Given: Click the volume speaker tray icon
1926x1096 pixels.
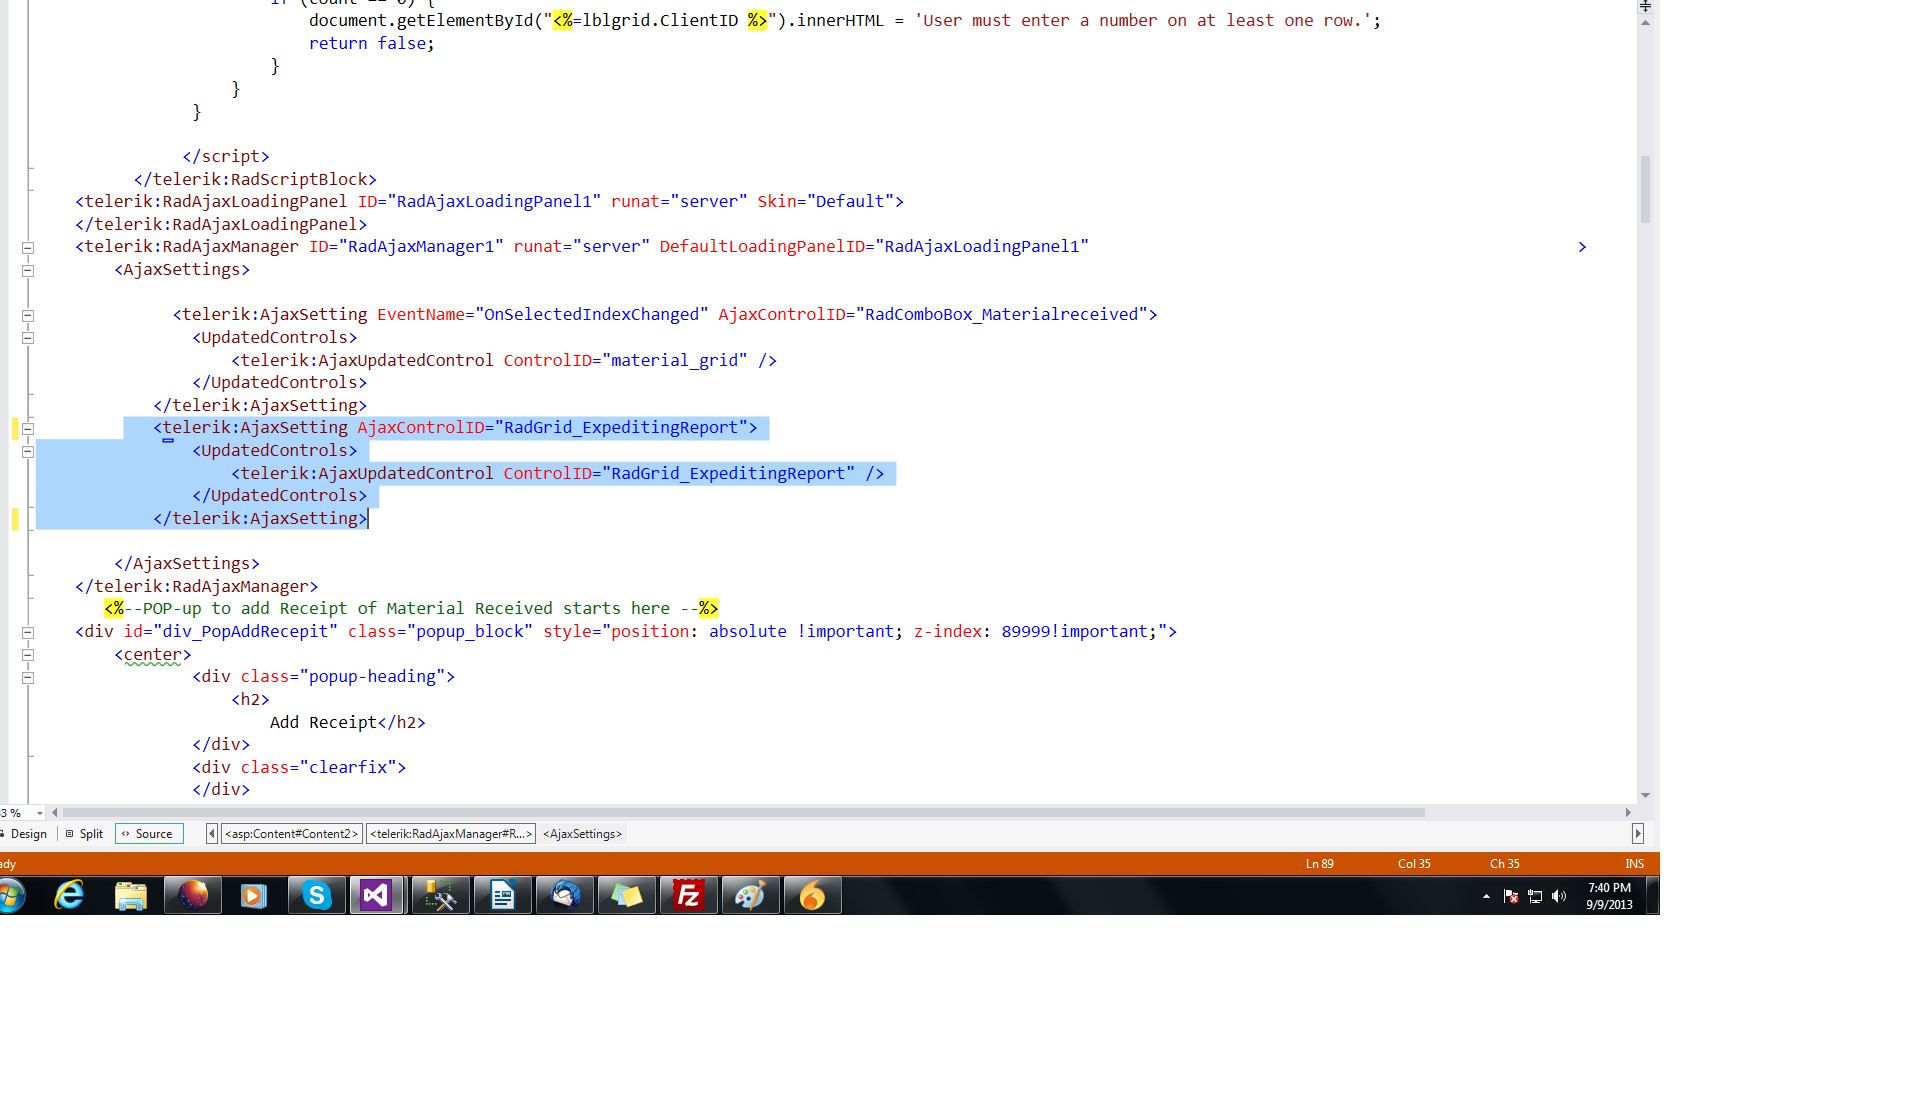Looking at the screenshot, I should (1559, 896).
